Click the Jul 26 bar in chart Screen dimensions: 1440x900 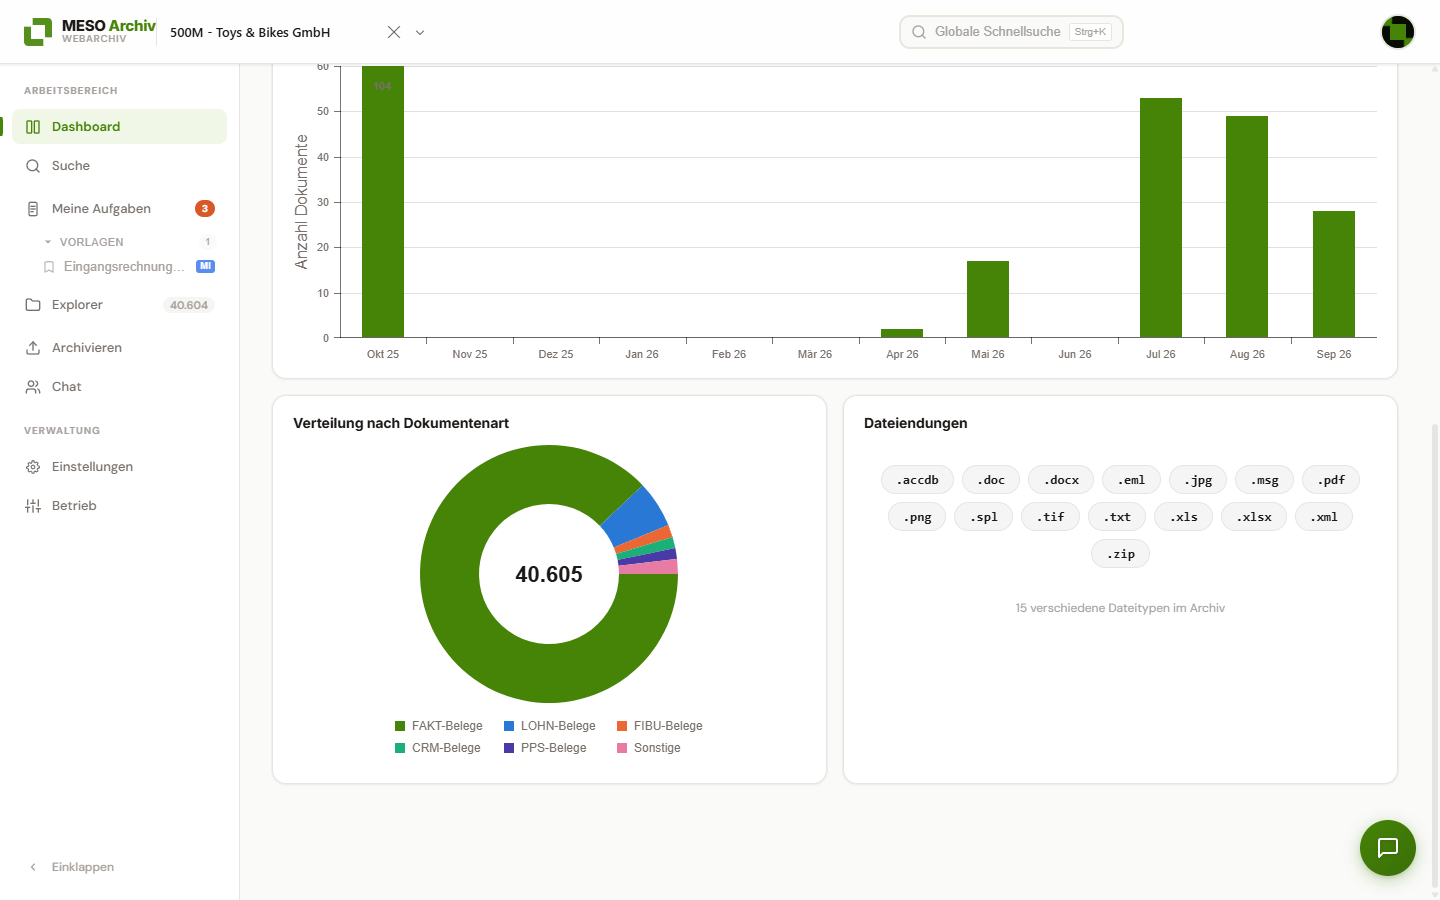[x=1161, y=218]
